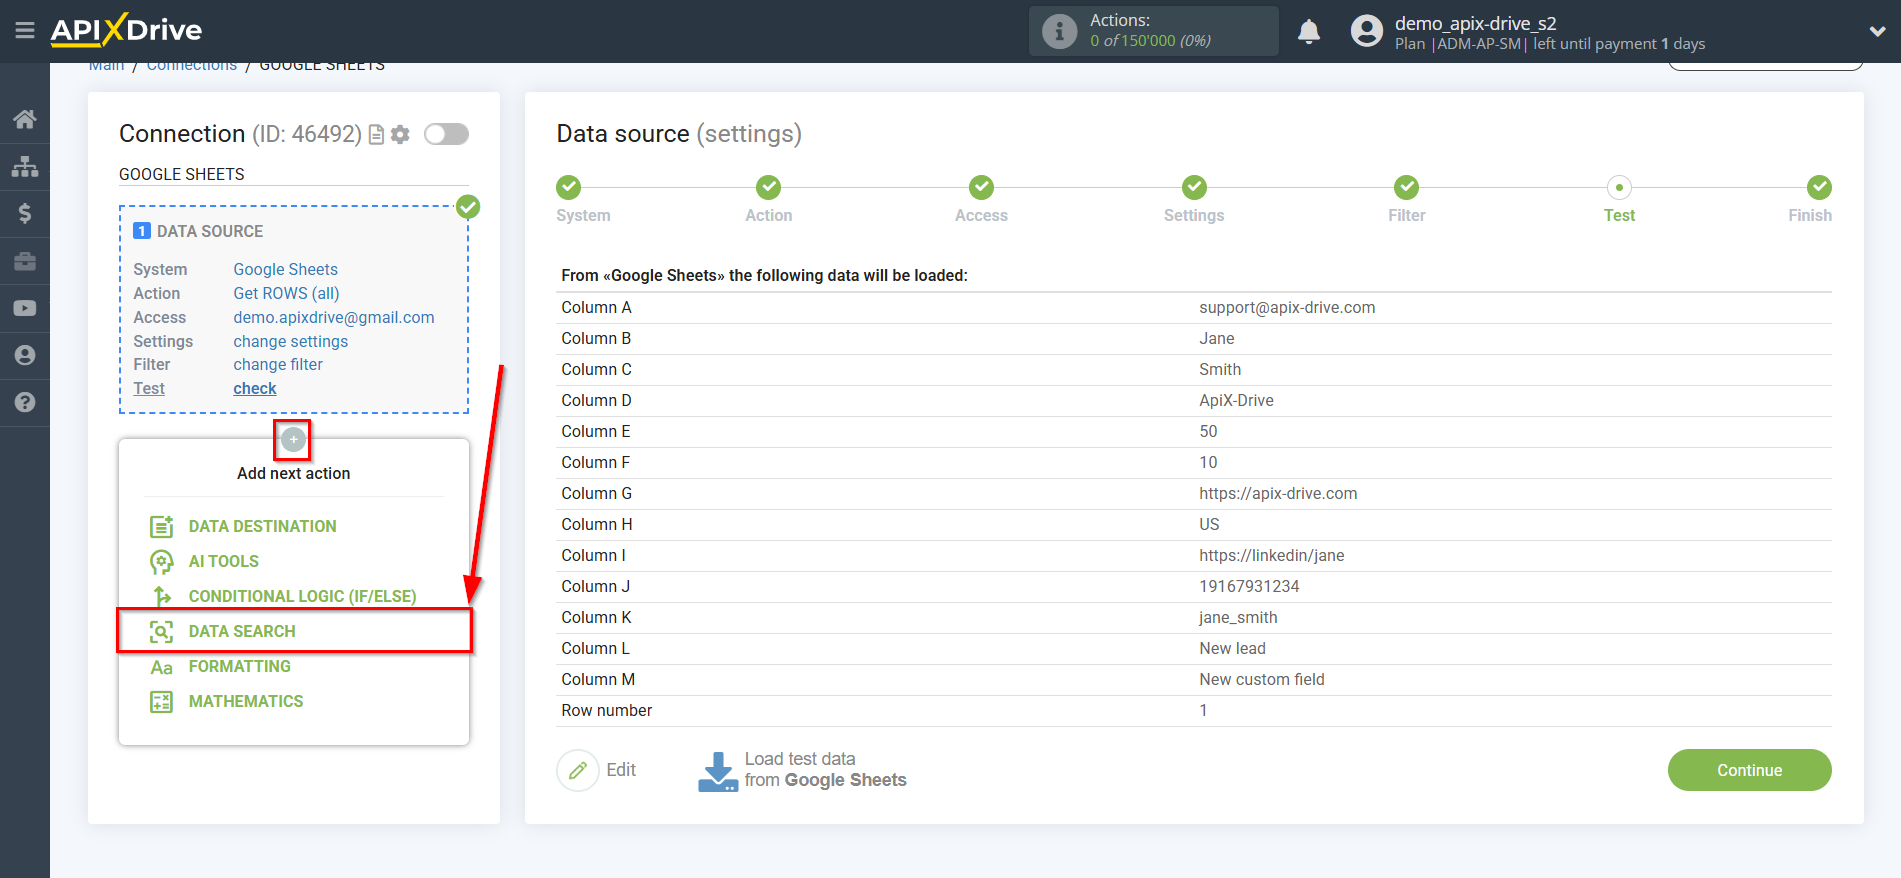Image resolution: width=1901 pixels, height=878 pixels.
Task: Click the ApiX-Drive logo
Action: coord(126,30)
